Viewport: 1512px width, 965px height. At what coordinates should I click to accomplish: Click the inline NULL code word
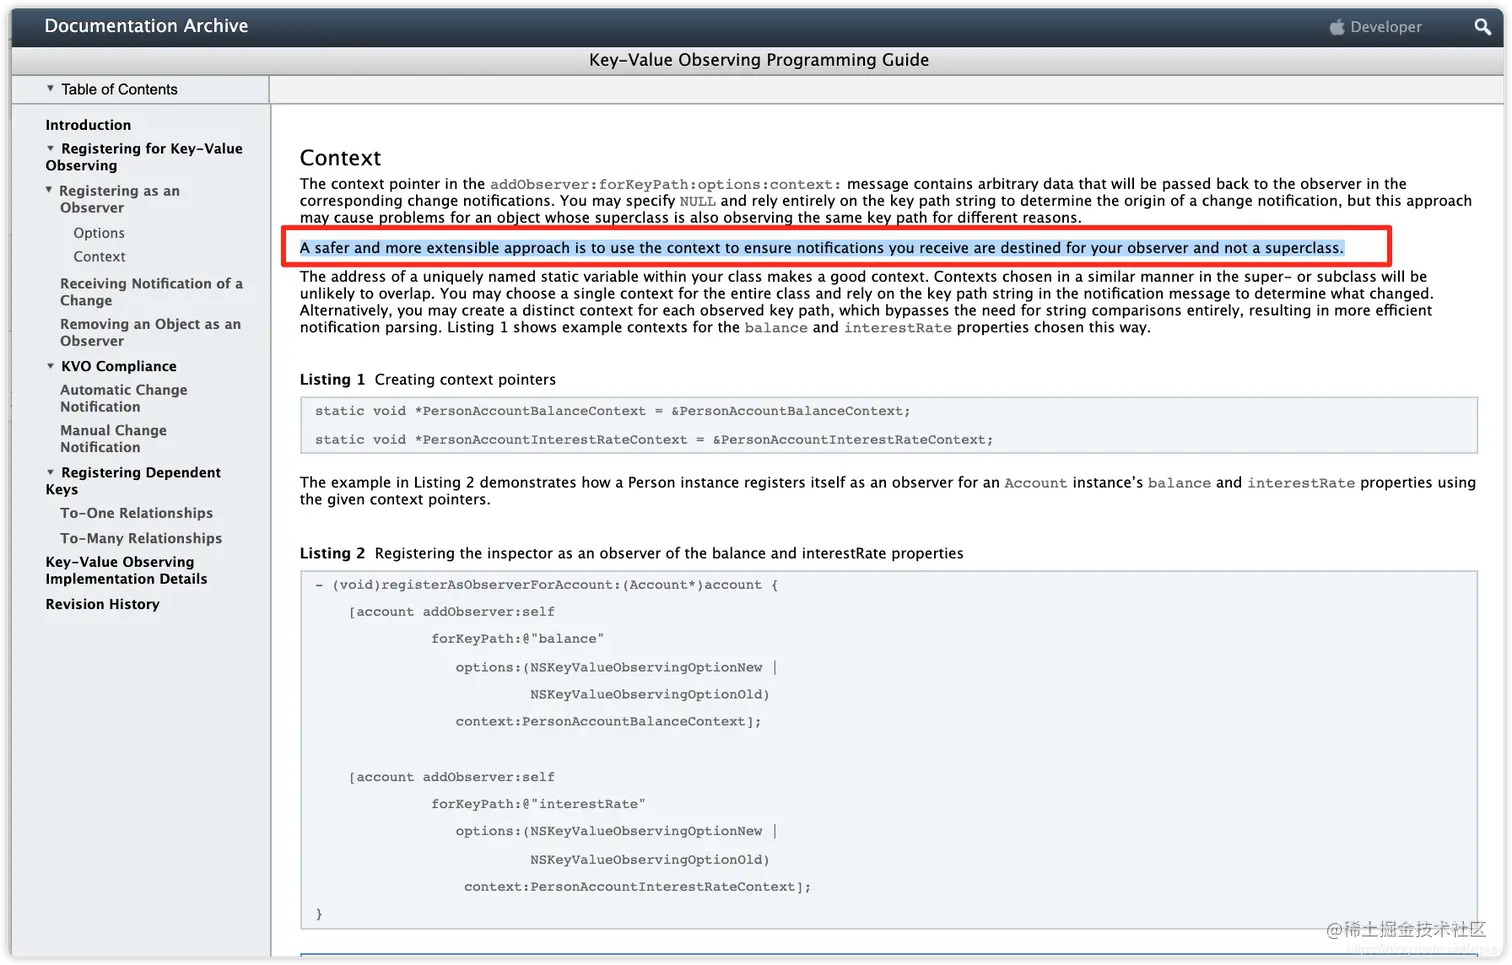coord(697,201)
